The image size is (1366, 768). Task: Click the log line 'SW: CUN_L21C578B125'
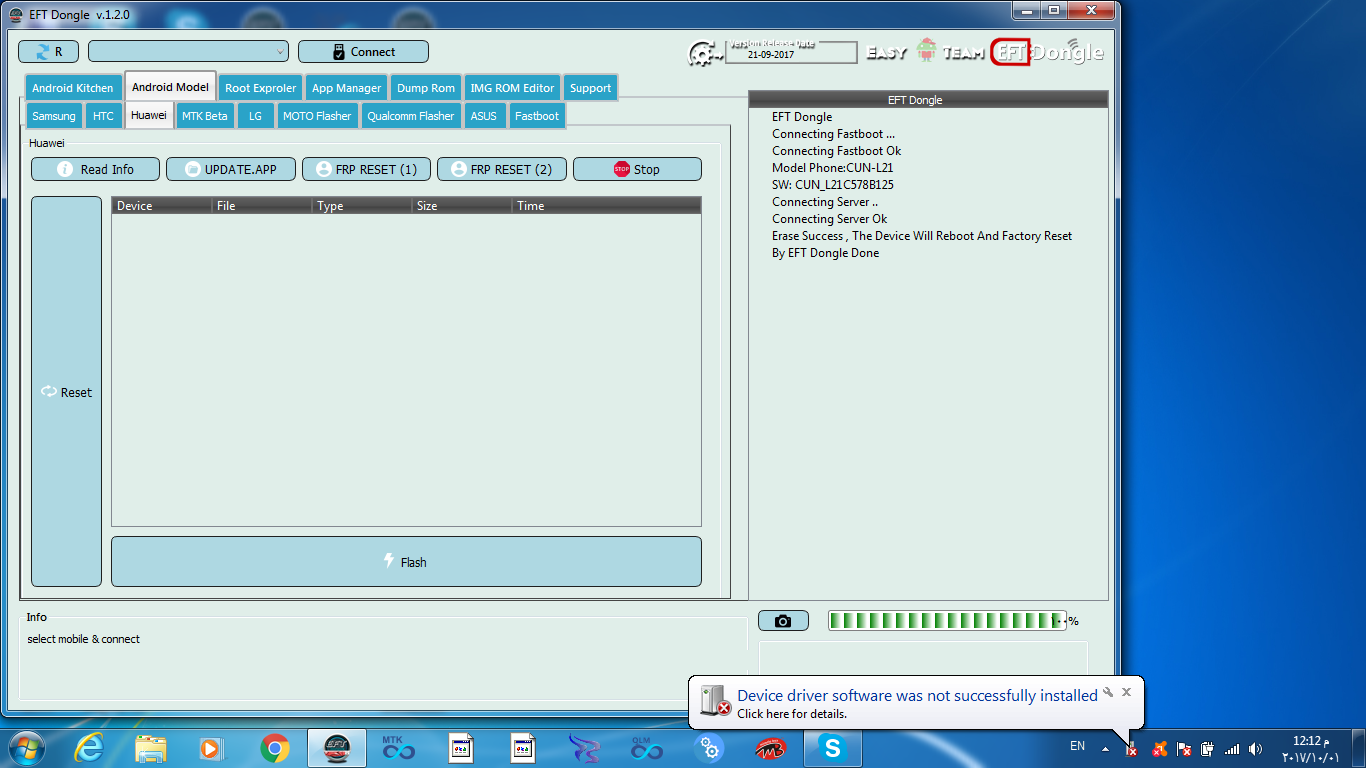click(832, 185)
